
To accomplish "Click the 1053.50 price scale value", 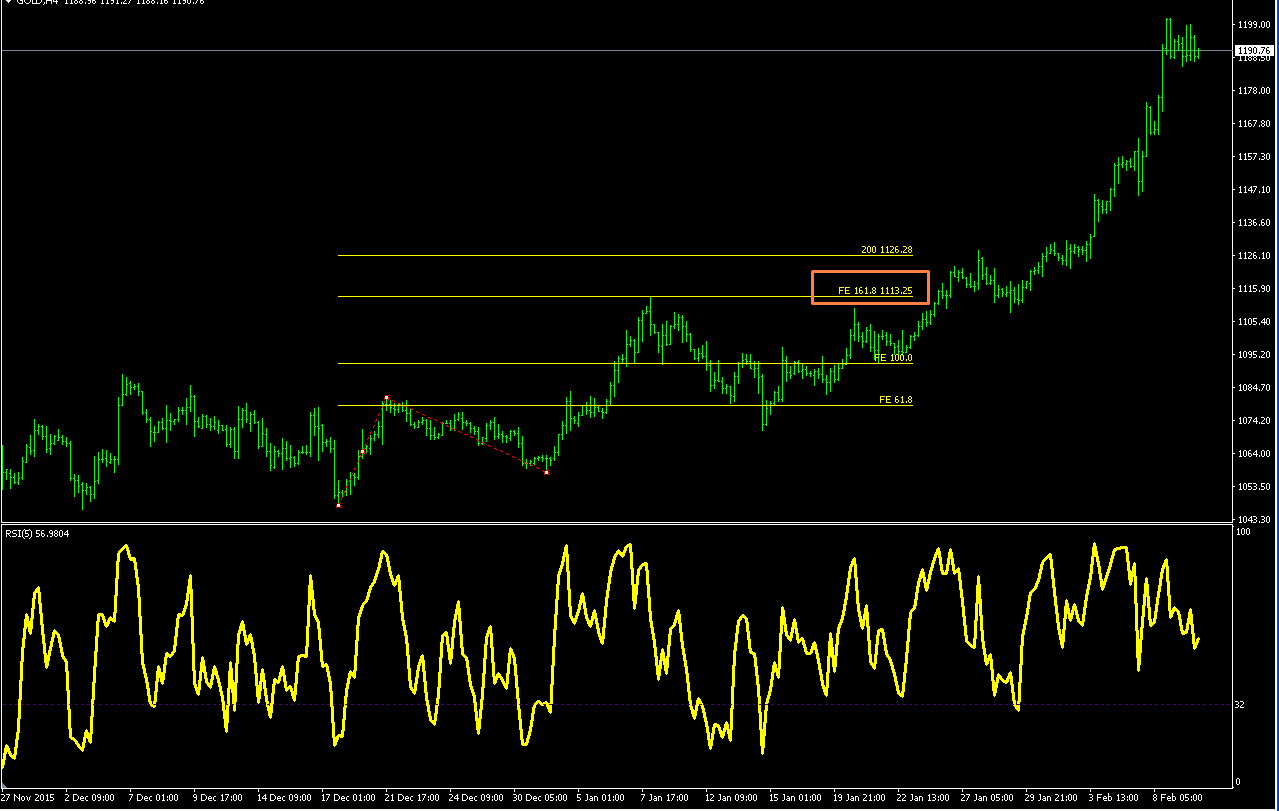I will [x=1253, y=487].
